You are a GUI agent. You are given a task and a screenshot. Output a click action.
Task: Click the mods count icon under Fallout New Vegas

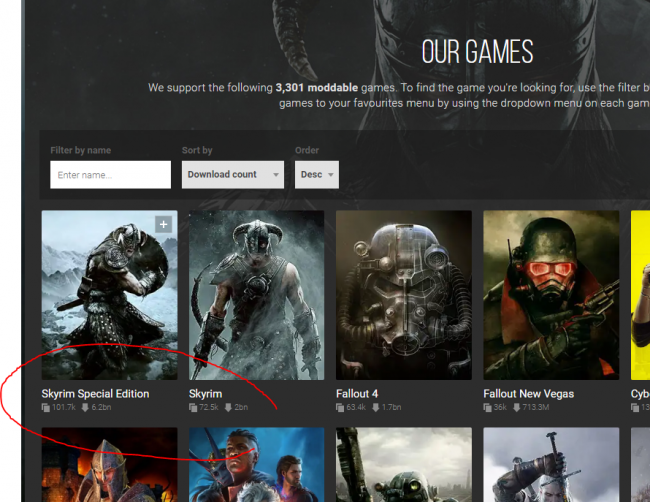488,408
